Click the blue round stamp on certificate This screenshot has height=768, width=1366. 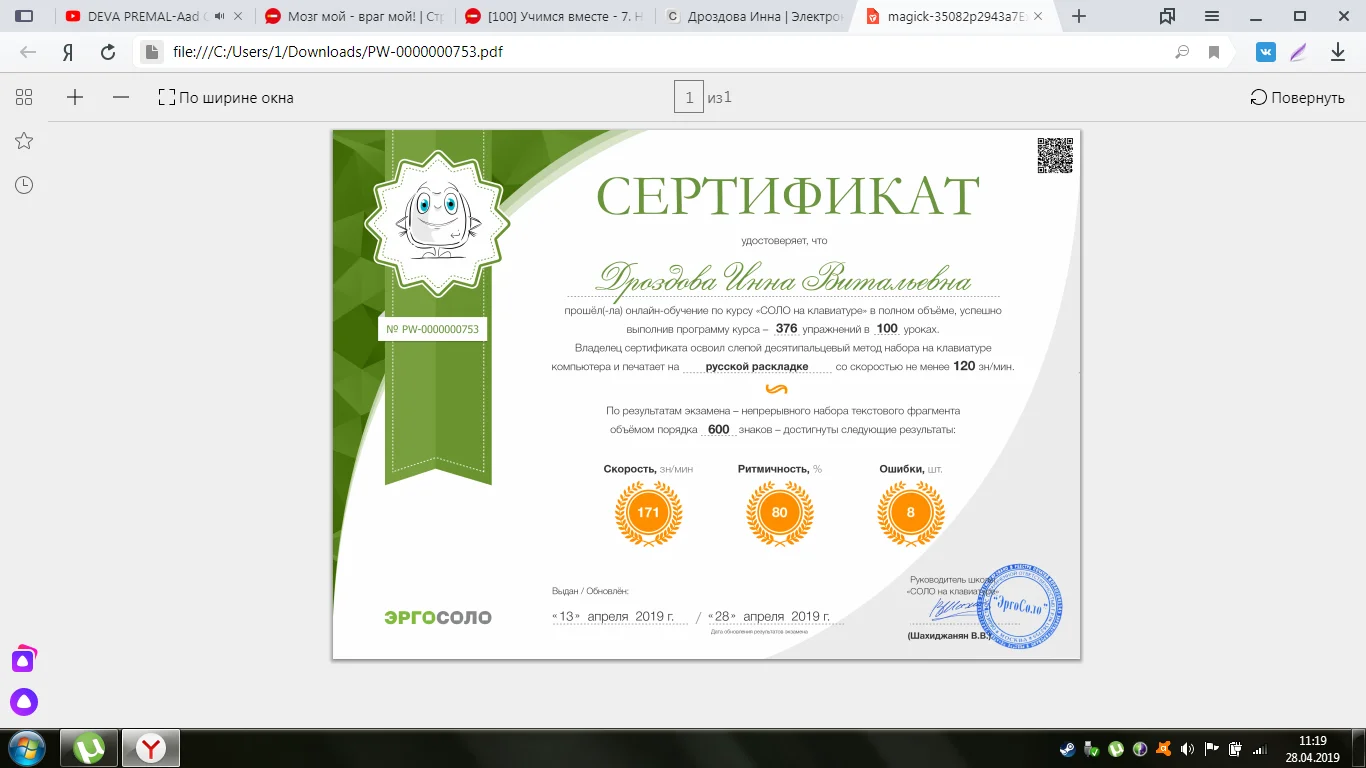point(1020,605)
